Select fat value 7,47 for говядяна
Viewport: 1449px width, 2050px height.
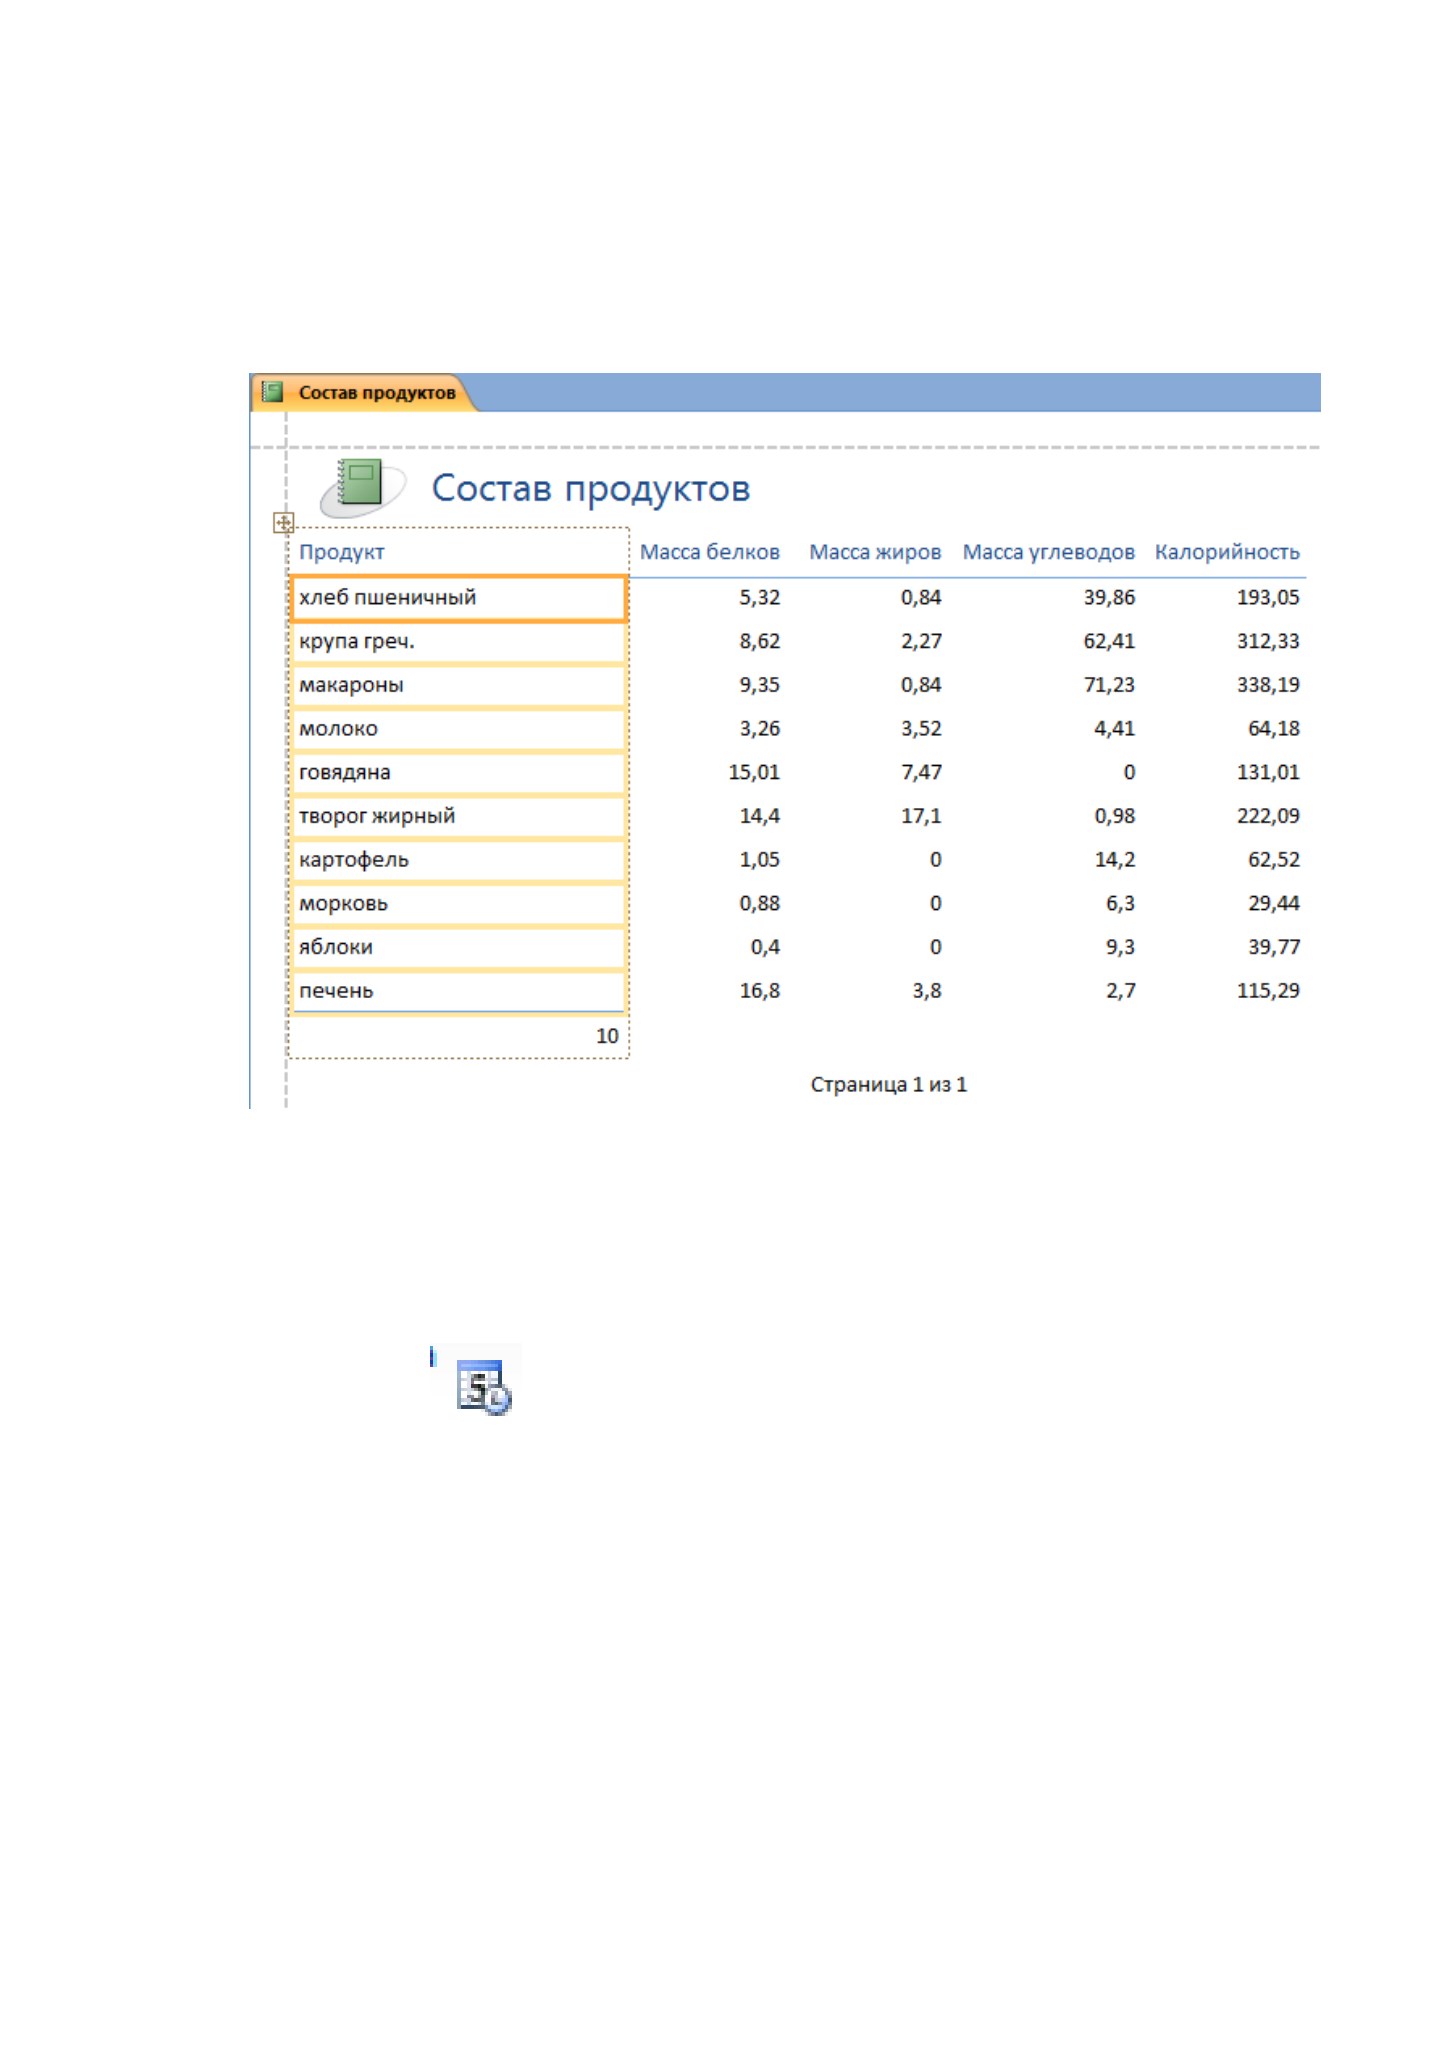pyautogui.click(x=921, y=773)
